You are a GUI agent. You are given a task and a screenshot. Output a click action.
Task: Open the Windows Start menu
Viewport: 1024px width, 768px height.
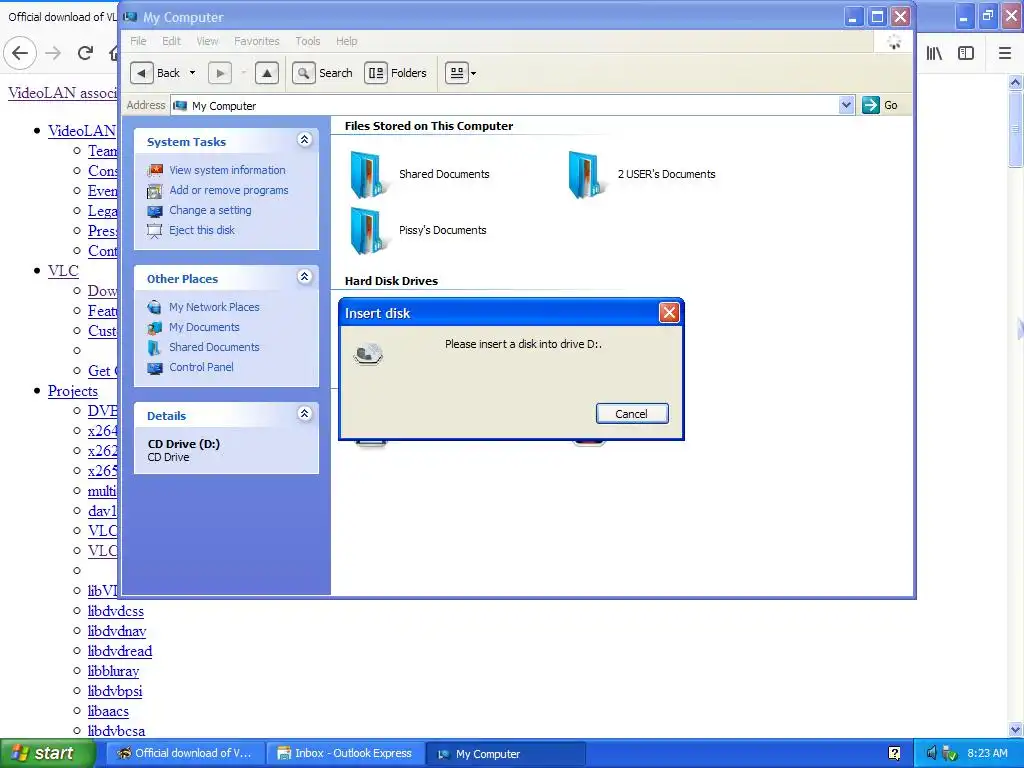pyautogui.click(x=46, y=754)
